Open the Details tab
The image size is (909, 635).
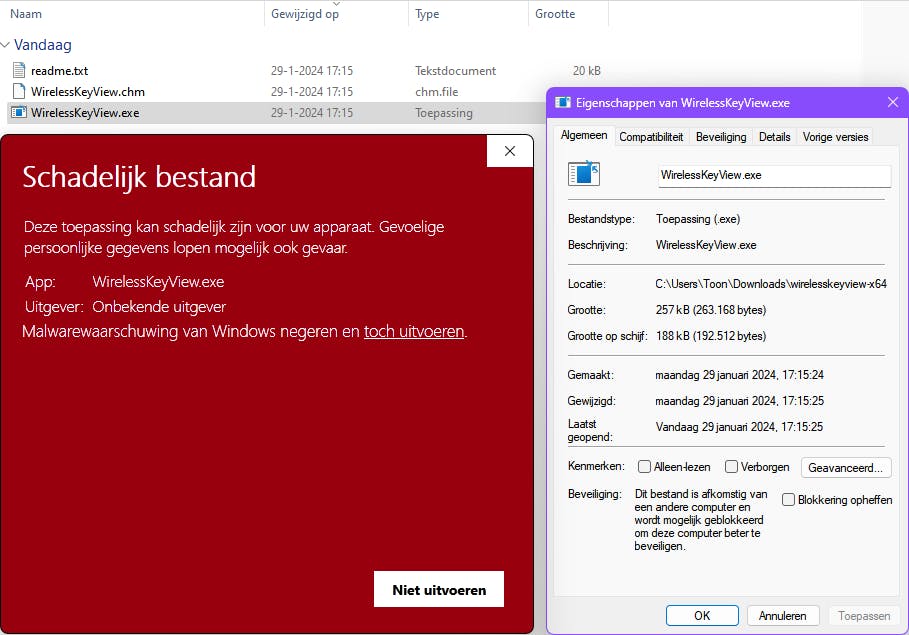click(x=775, y=137)
